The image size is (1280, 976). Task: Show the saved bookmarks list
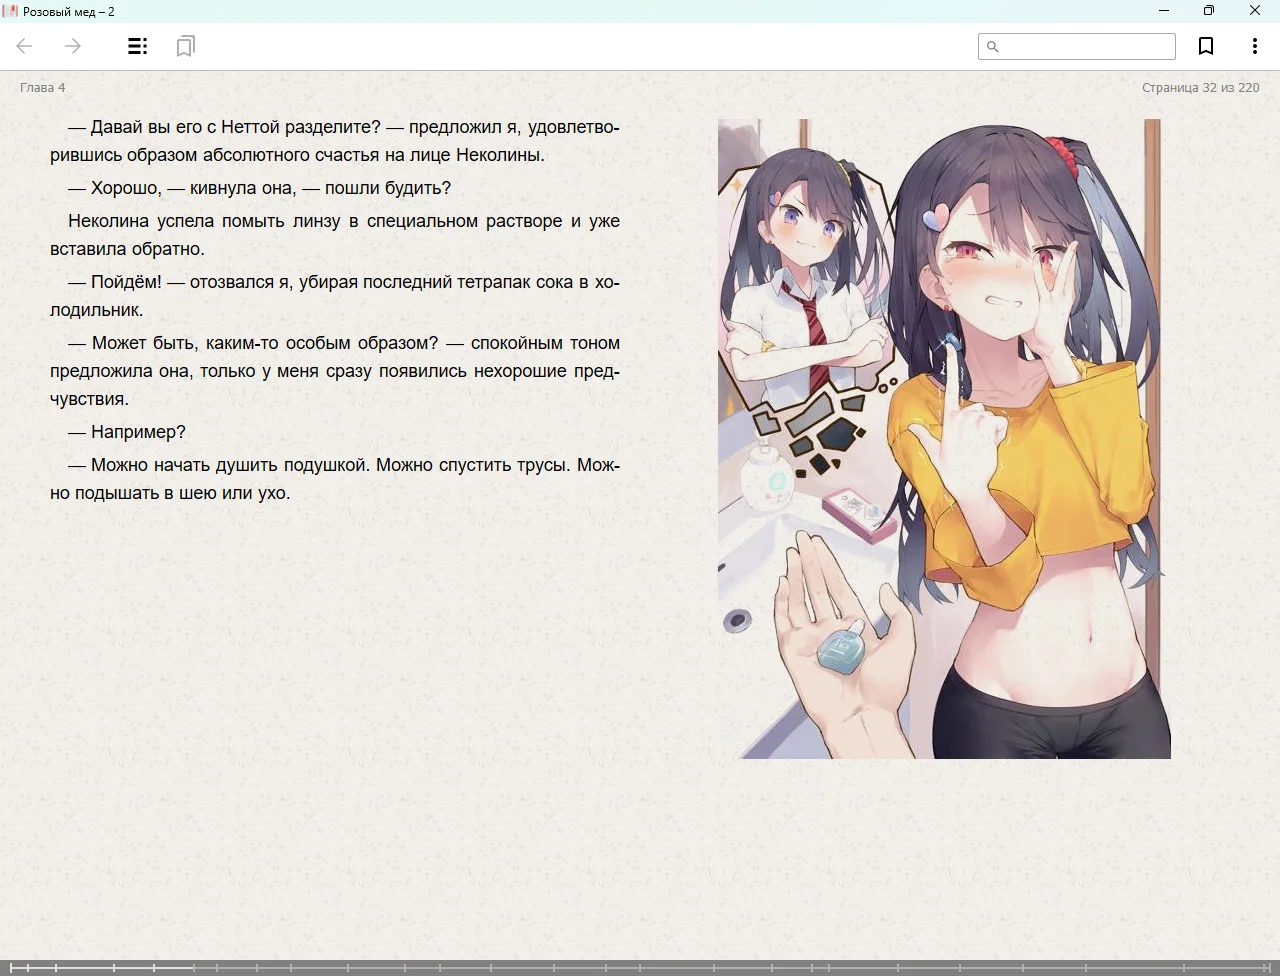click(185, 46)
